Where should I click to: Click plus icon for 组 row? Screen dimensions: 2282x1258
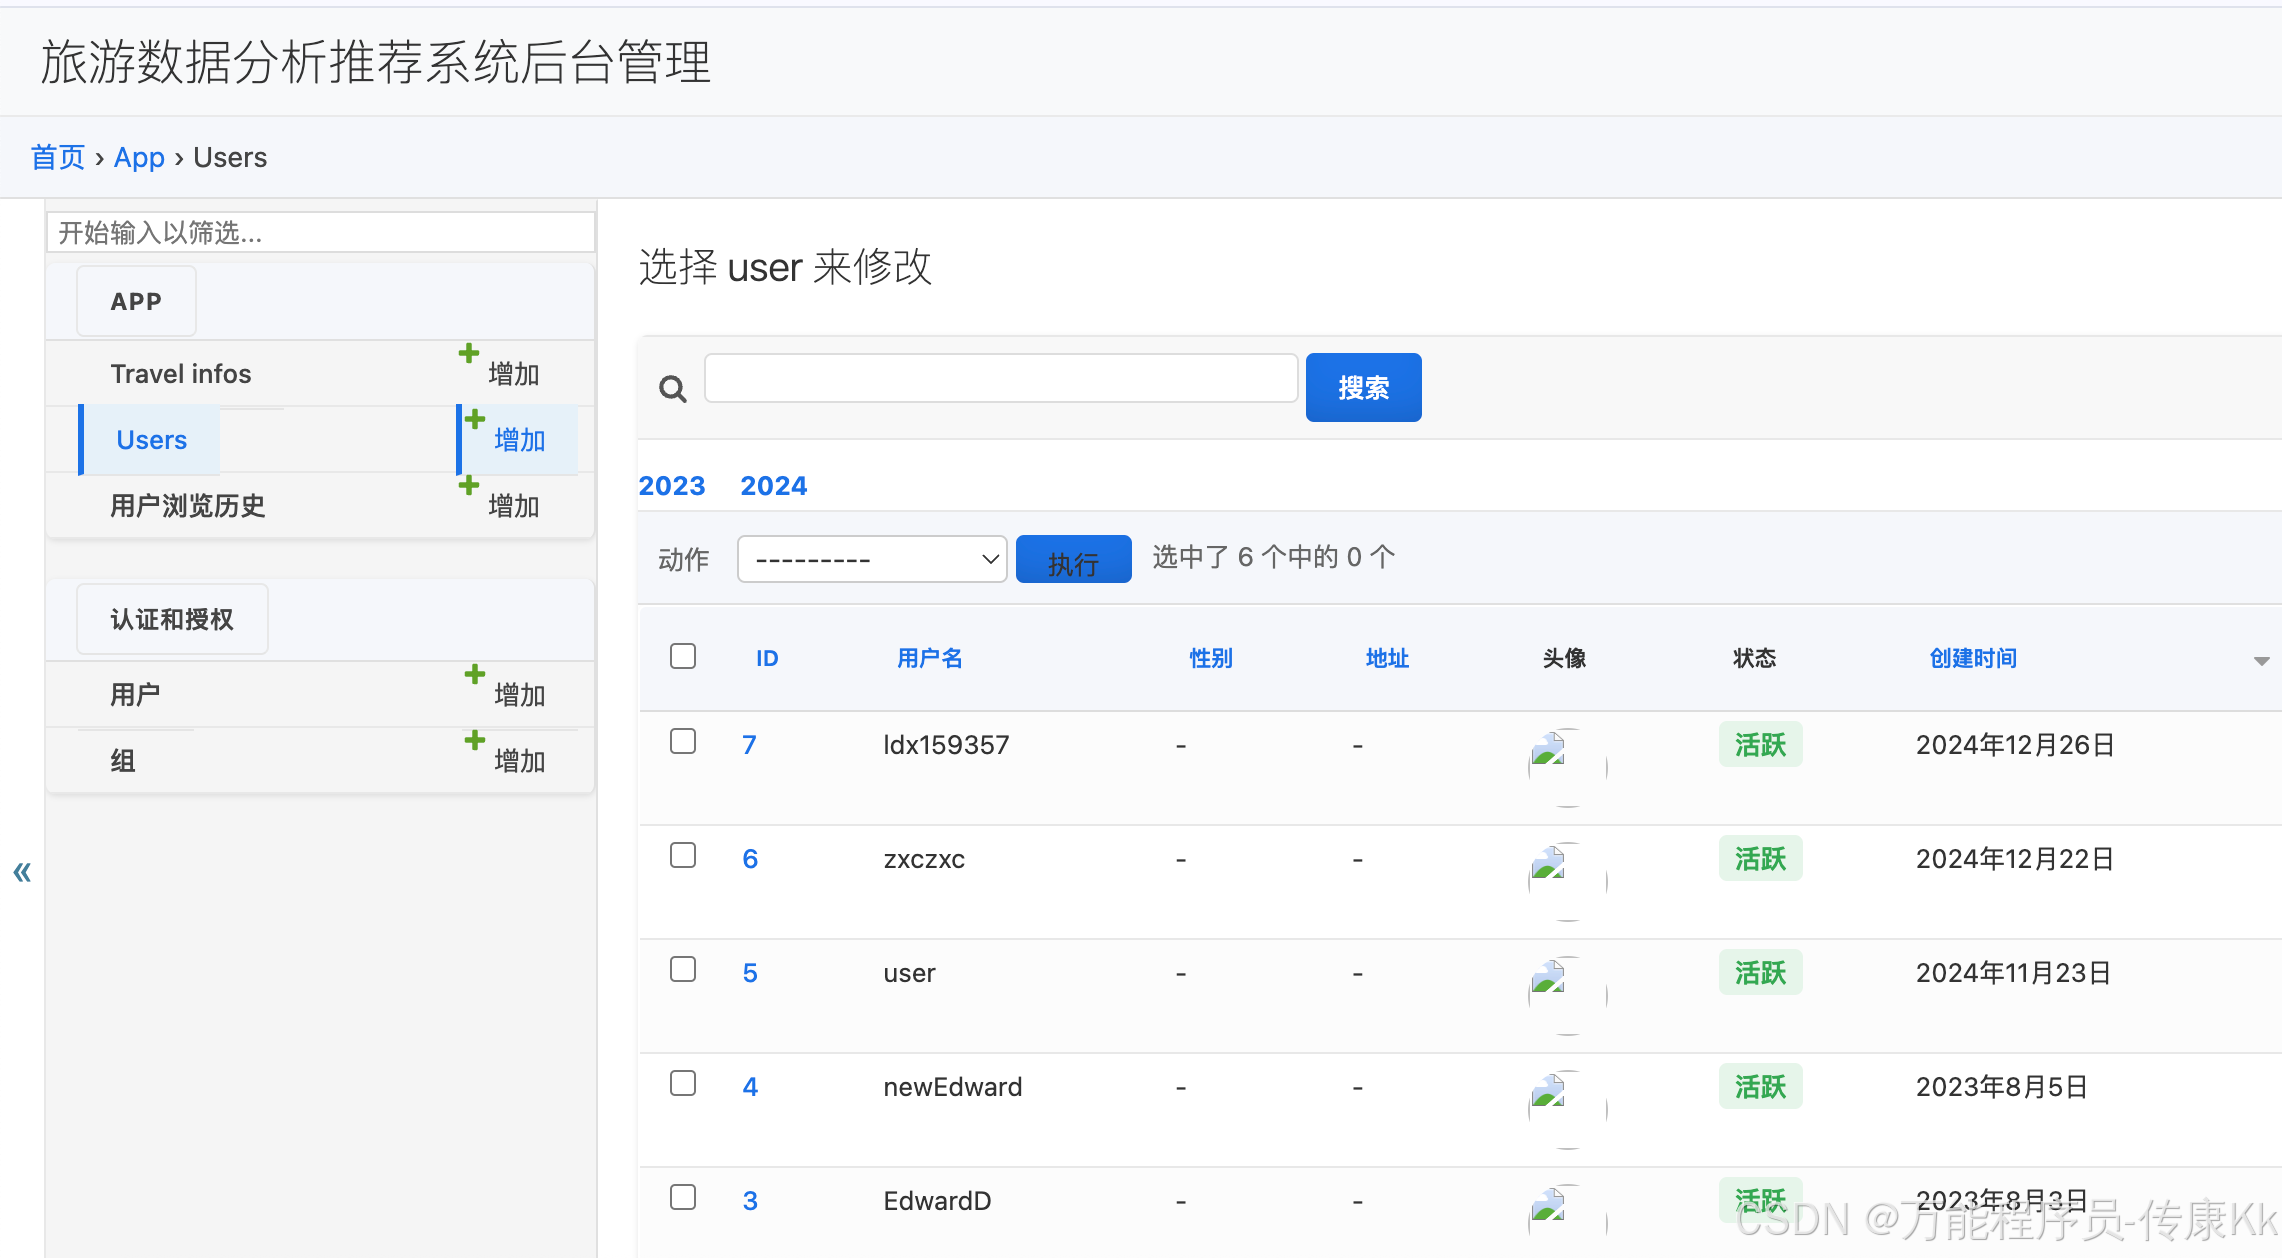tap(475, 741)
